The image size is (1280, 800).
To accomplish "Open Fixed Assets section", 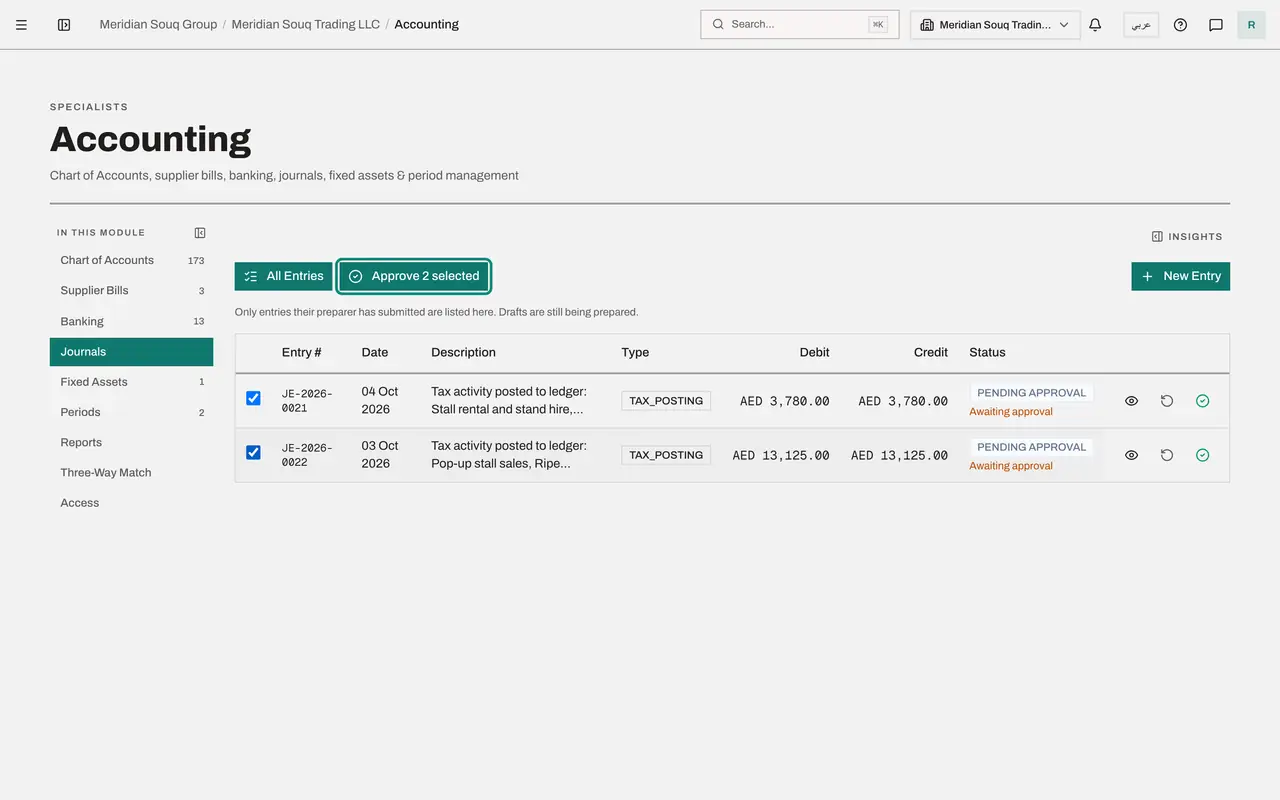I will coord(131,382).
